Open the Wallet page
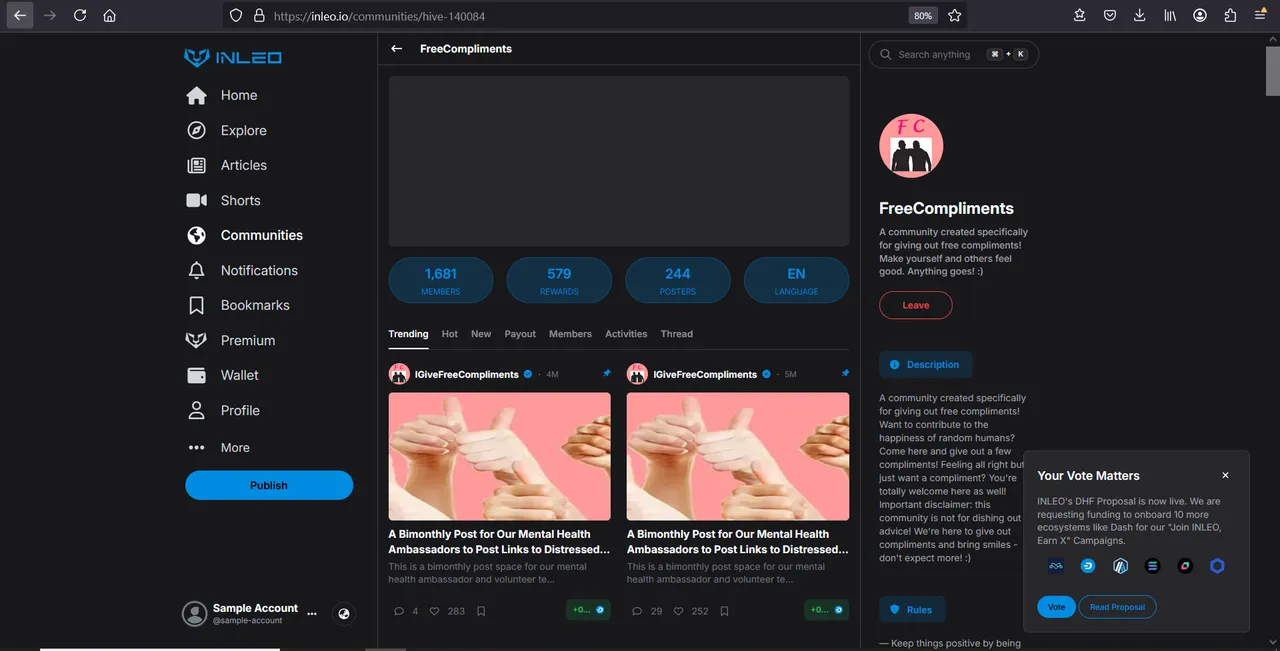The width and height of the screenshot is (1280, 651). pyautogui.click(x=223, y=375)
